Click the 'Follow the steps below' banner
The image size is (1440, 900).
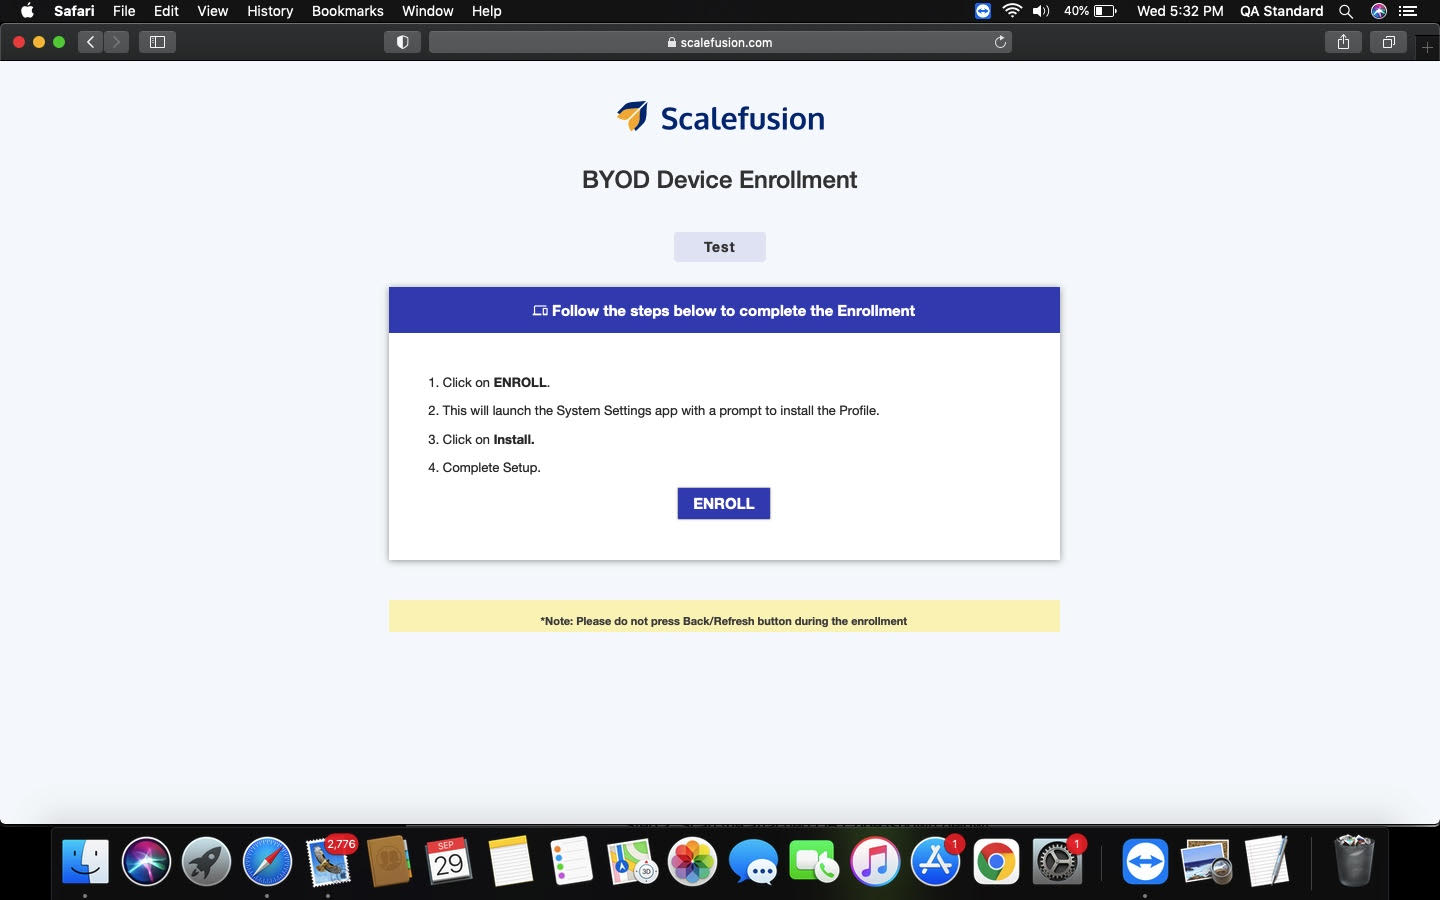point(724,310)
